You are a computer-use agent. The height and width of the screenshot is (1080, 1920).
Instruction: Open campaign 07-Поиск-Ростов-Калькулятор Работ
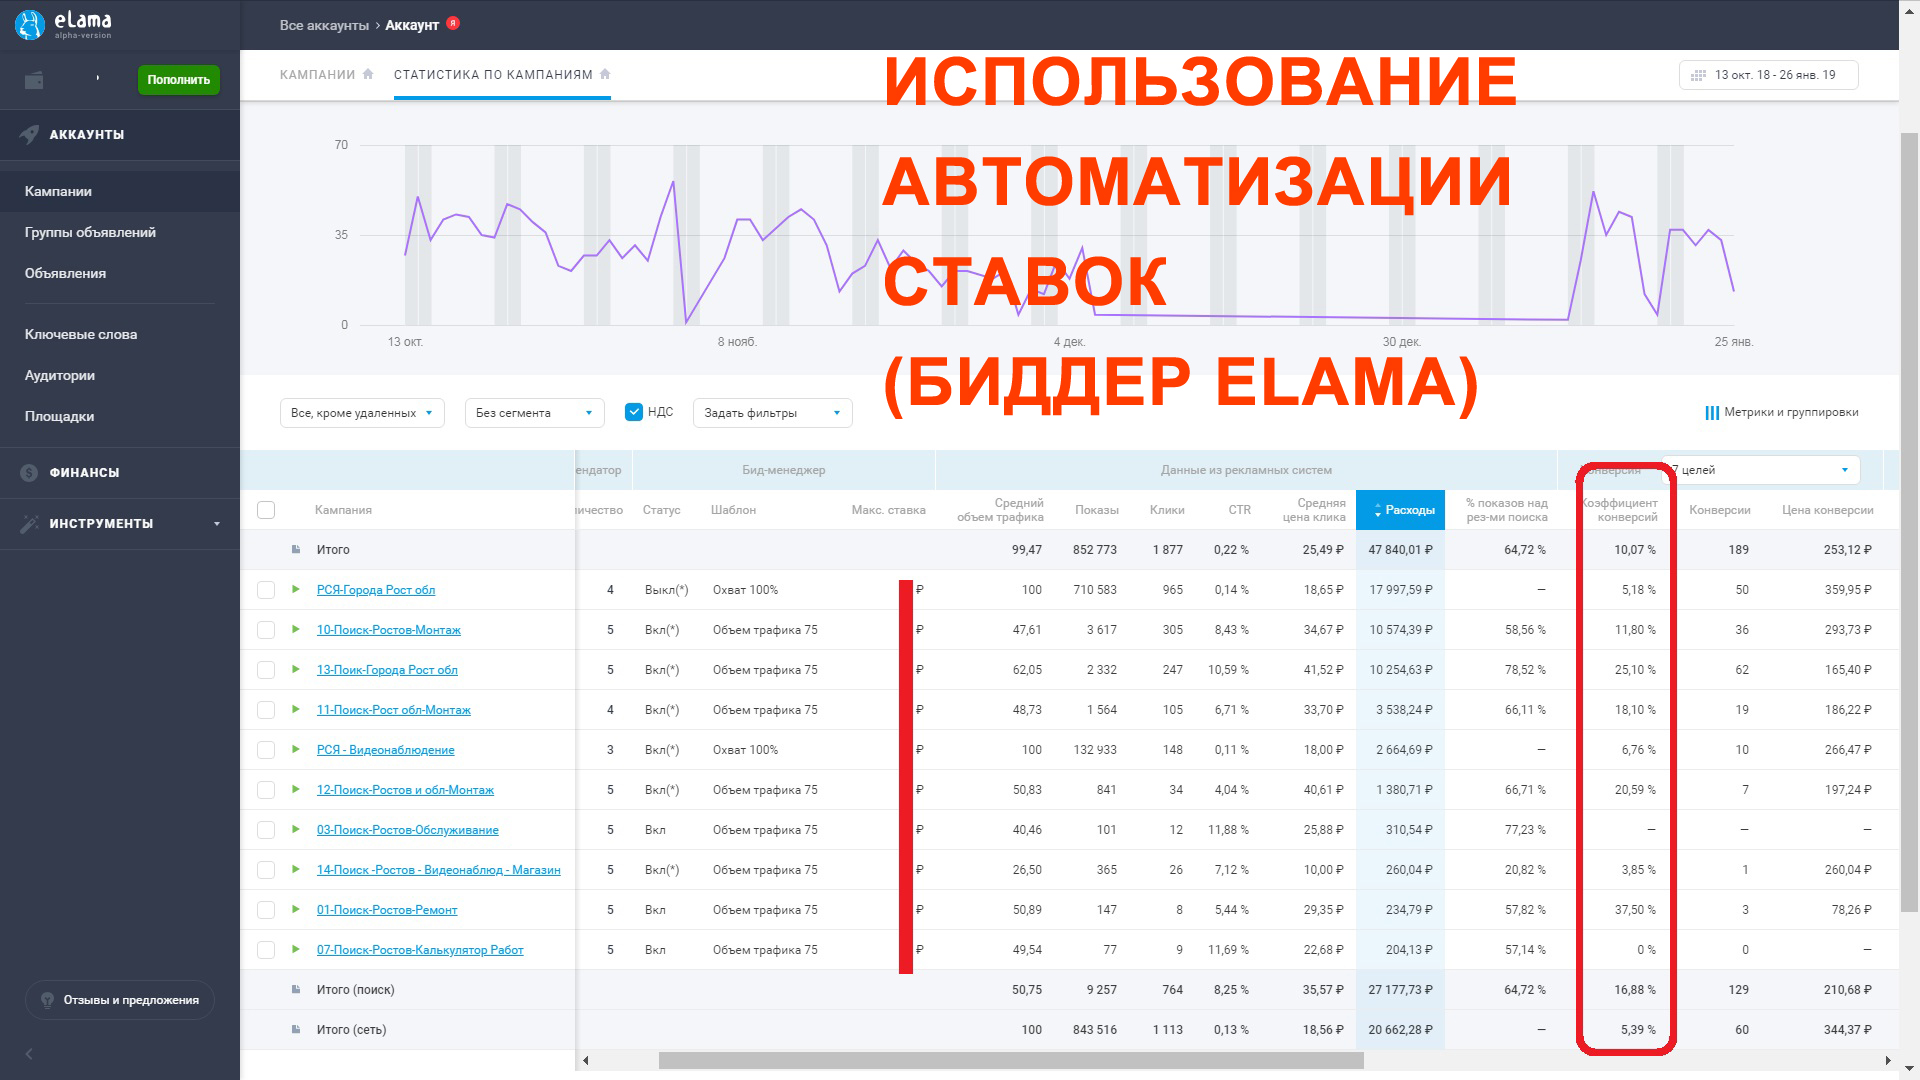coord(420,950)
